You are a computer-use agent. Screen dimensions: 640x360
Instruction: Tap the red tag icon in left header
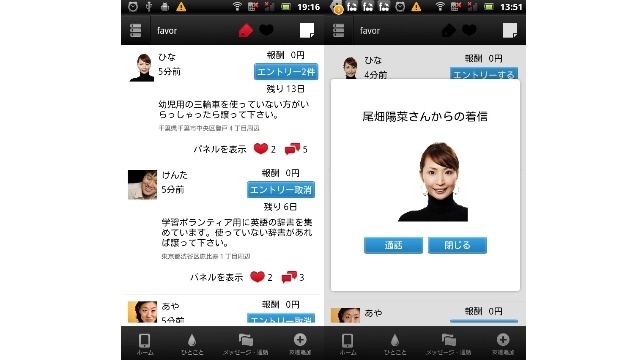click(245, 30)
